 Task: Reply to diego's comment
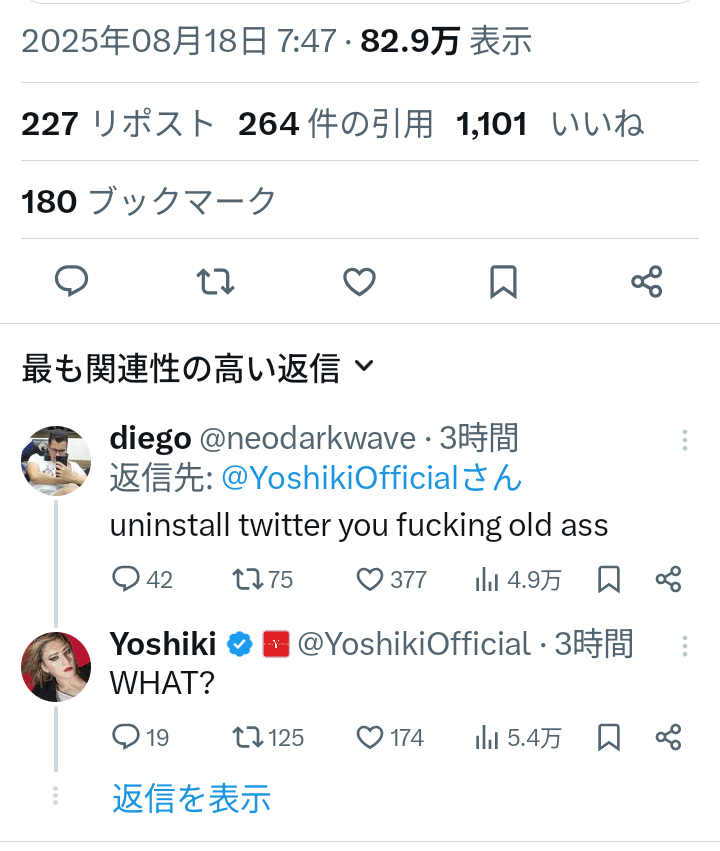[x=126, y=579]
